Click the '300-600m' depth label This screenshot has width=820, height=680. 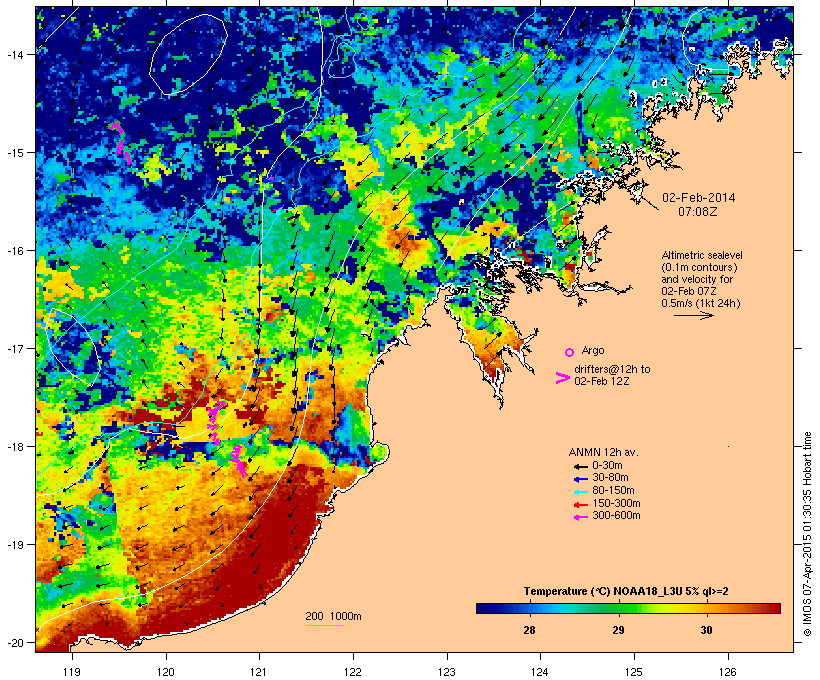616,516
